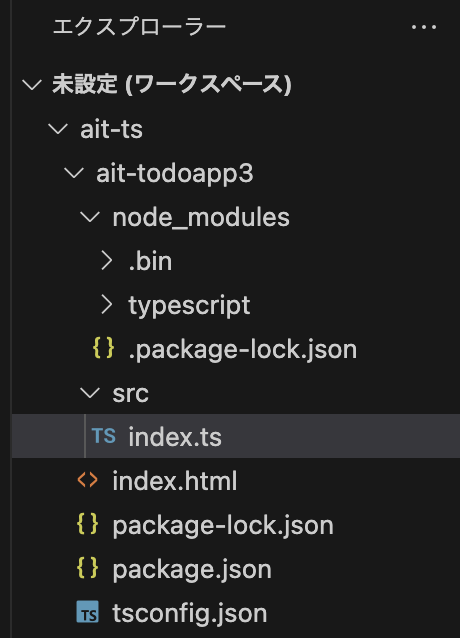
Task: Collapse the node_modules folder chevron
Action: (90, 216)
